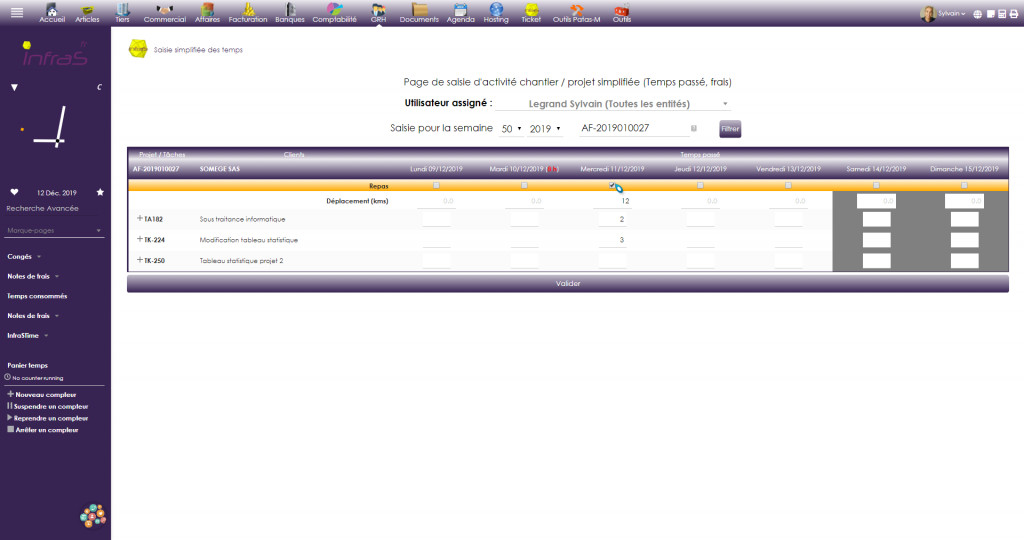Open the week number 50 dropdown
This screenshot has height=540, width=1024.
click(511, 129)
